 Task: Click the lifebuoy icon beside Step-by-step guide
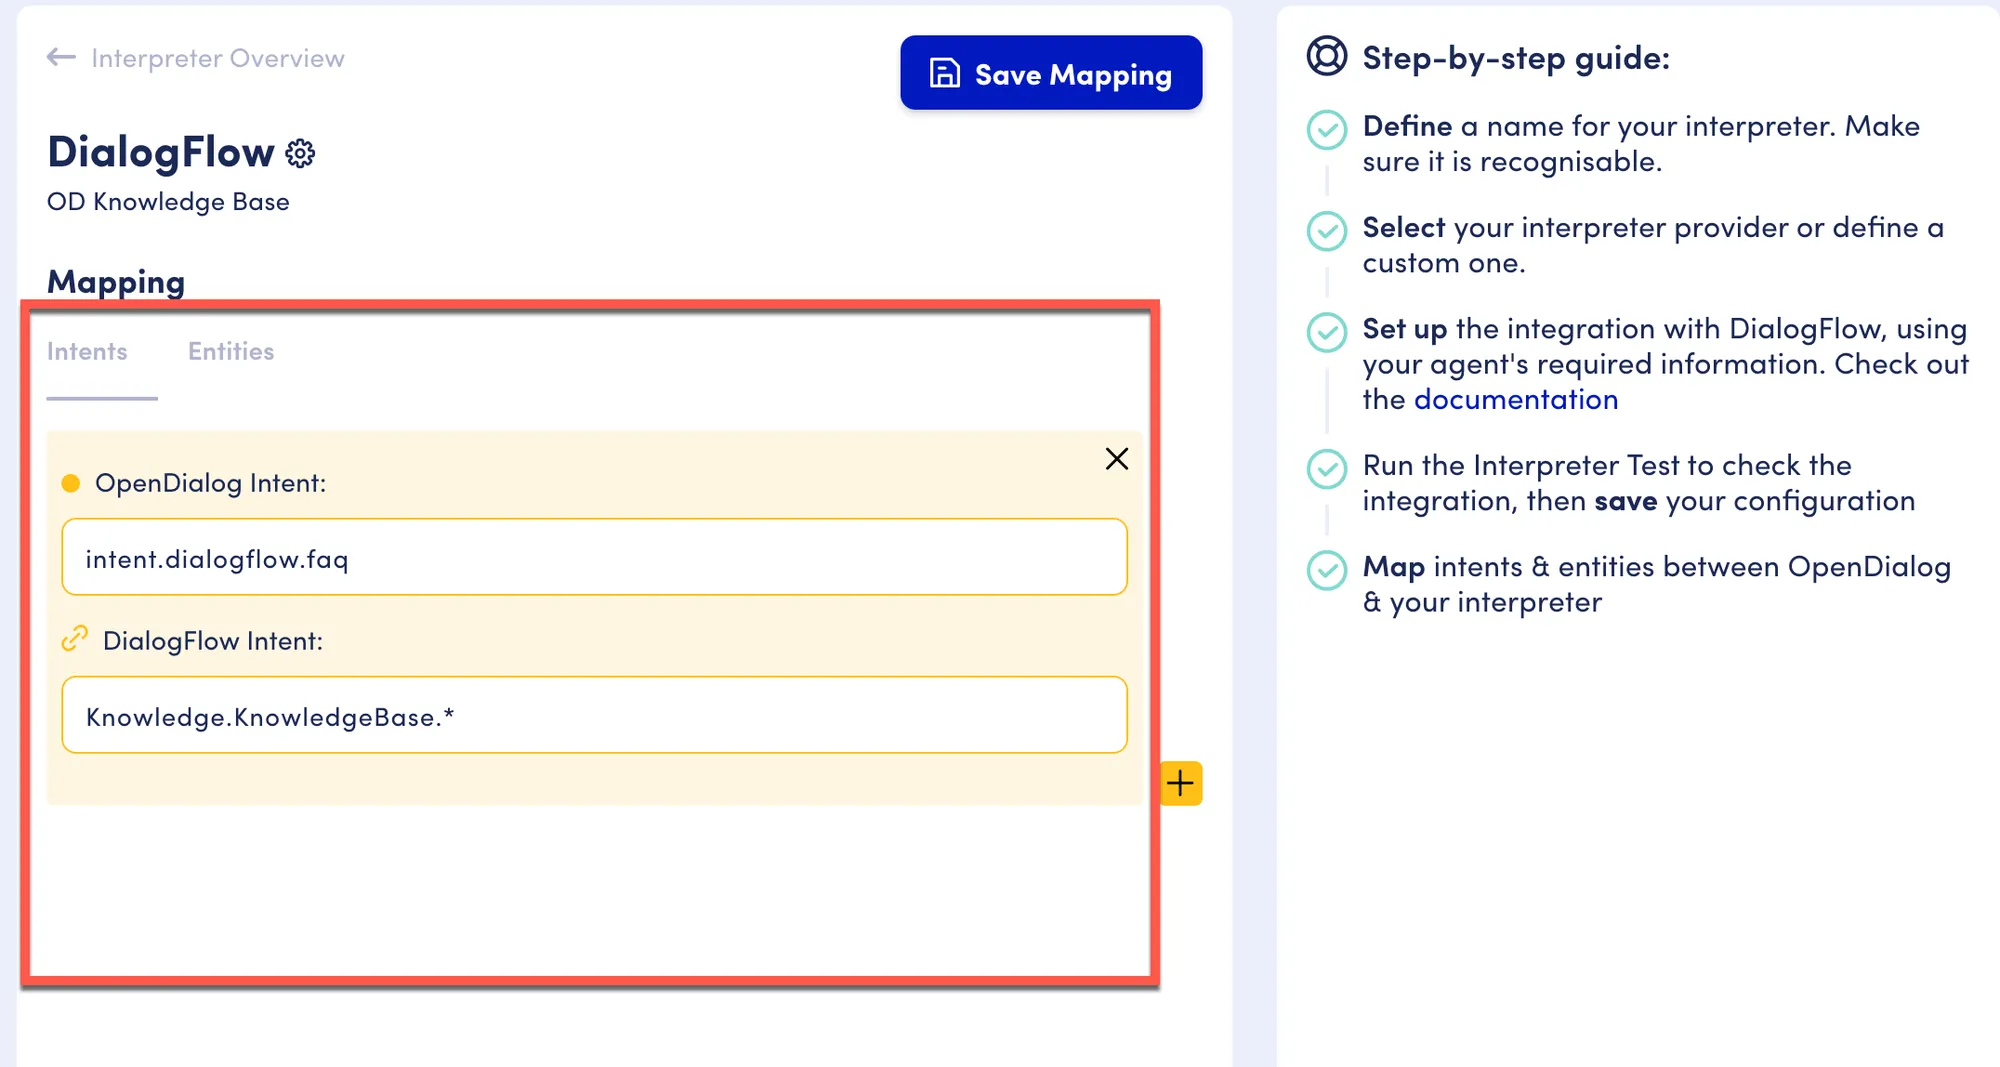click(1327, 56)
